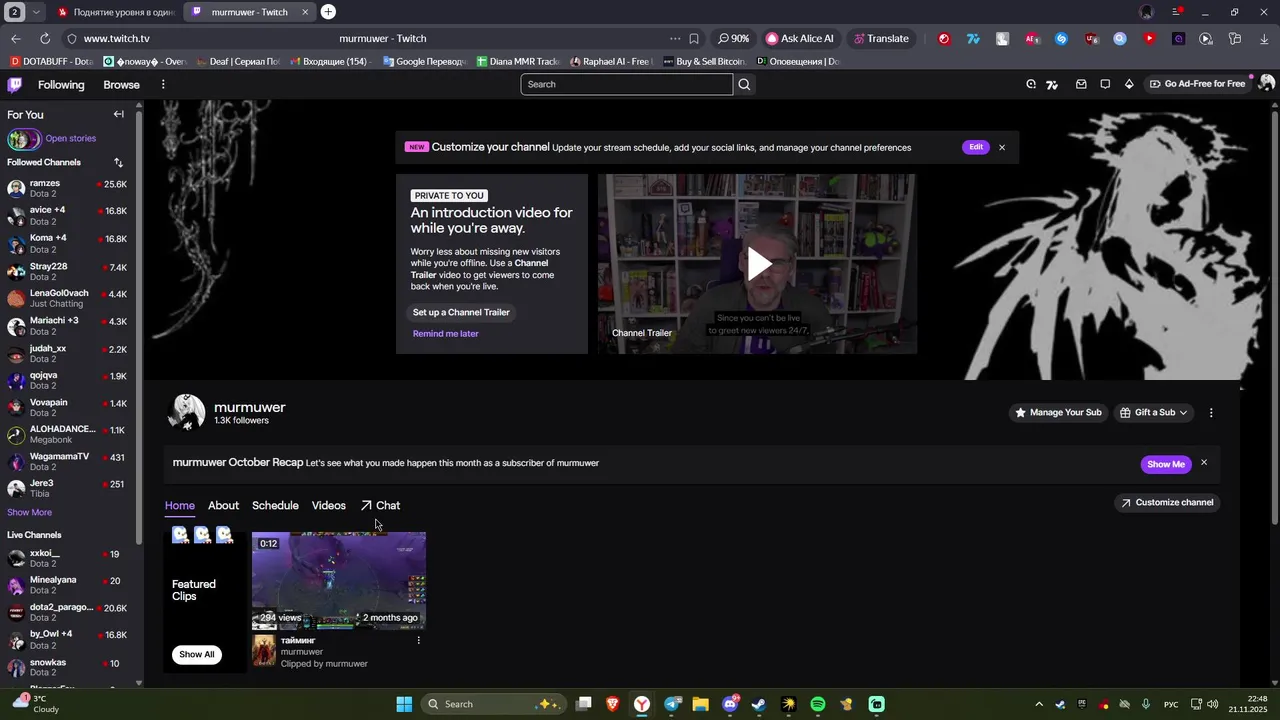Open Twitch inbox whispers envelope icon
Image resolution: width=1280 pixels, height=720 pixels.
(1081, 84)
